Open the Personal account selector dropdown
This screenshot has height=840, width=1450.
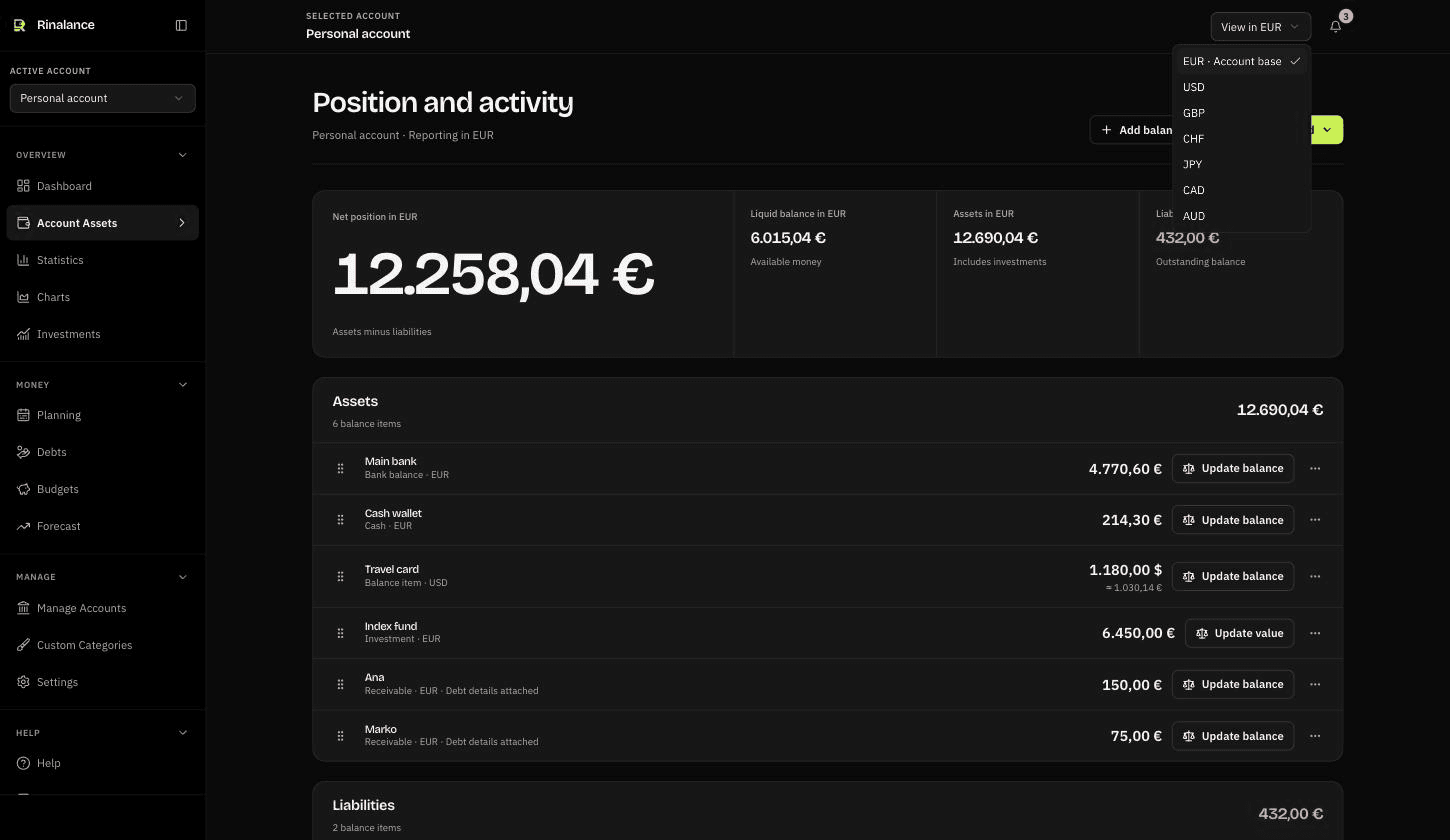102,98
